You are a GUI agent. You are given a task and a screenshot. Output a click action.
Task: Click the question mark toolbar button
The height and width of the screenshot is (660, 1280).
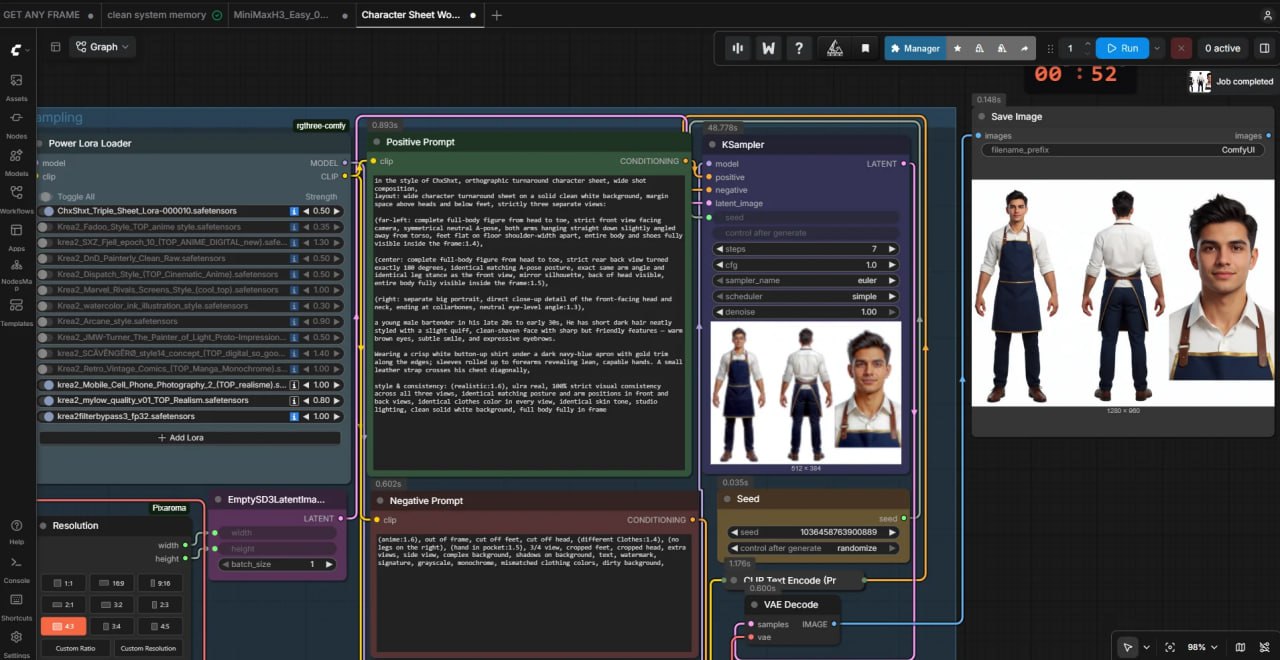pos(798,48)
